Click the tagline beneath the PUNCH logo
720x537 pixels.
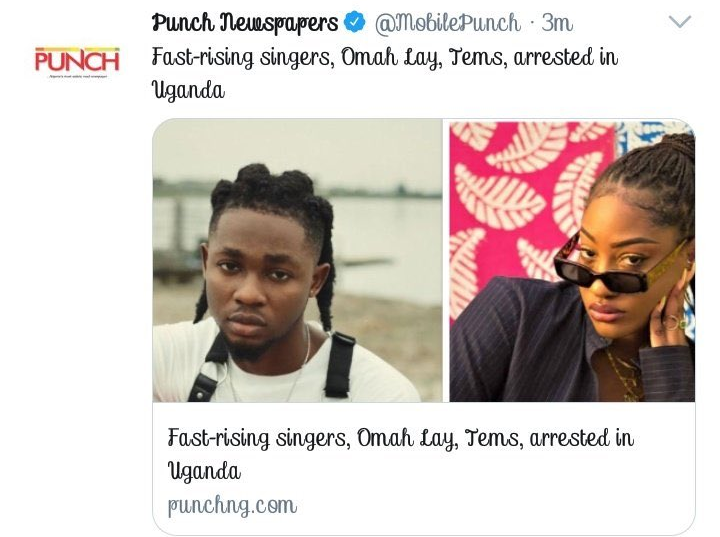coord(78,76)
